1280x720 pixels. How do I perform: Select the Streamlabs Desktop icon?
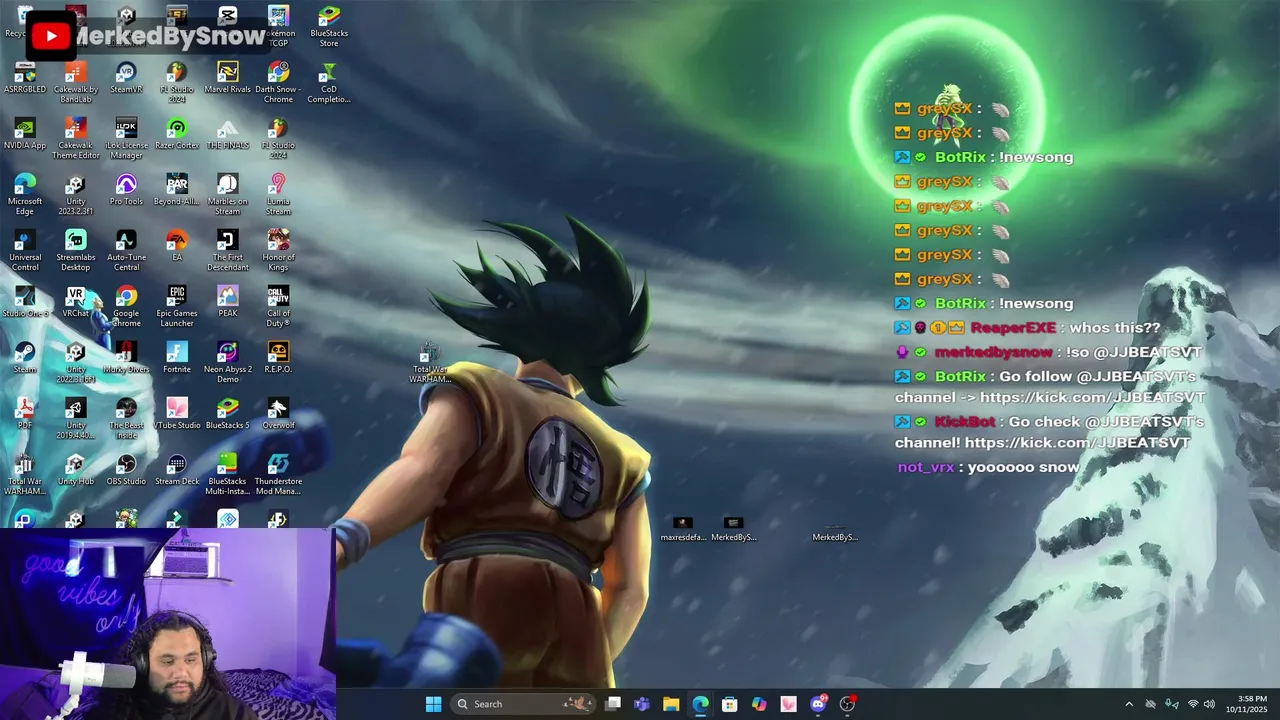pos(75,250)
